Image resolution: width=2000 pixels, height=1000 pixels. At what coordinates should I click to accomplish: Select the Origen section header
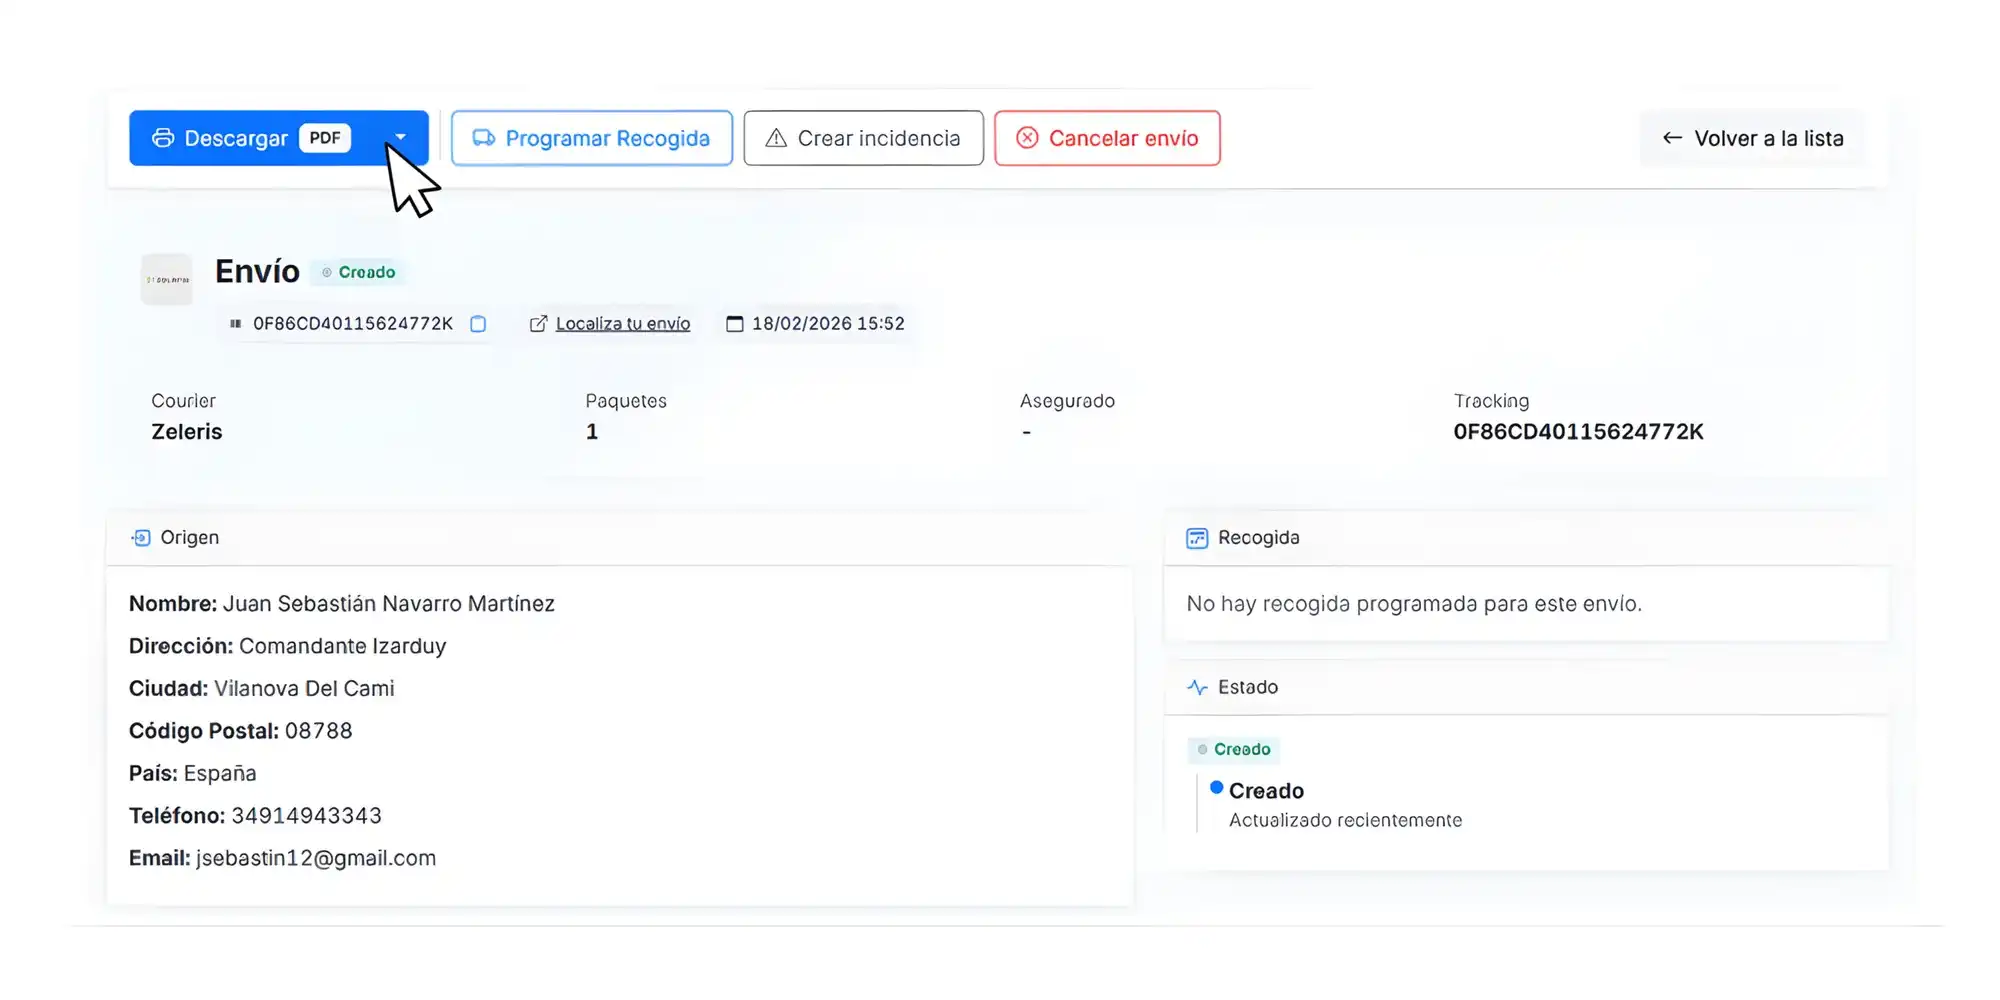[x=189, y=538]
